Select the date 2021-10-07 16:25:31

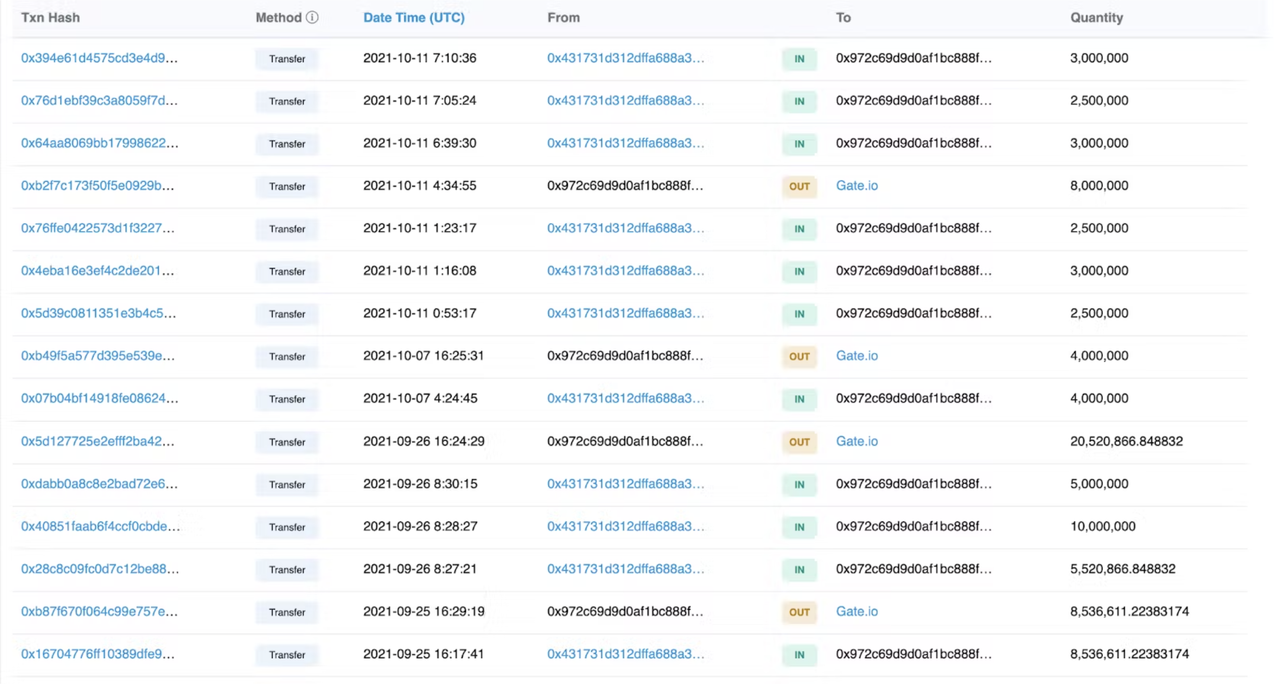coord(424,356)
